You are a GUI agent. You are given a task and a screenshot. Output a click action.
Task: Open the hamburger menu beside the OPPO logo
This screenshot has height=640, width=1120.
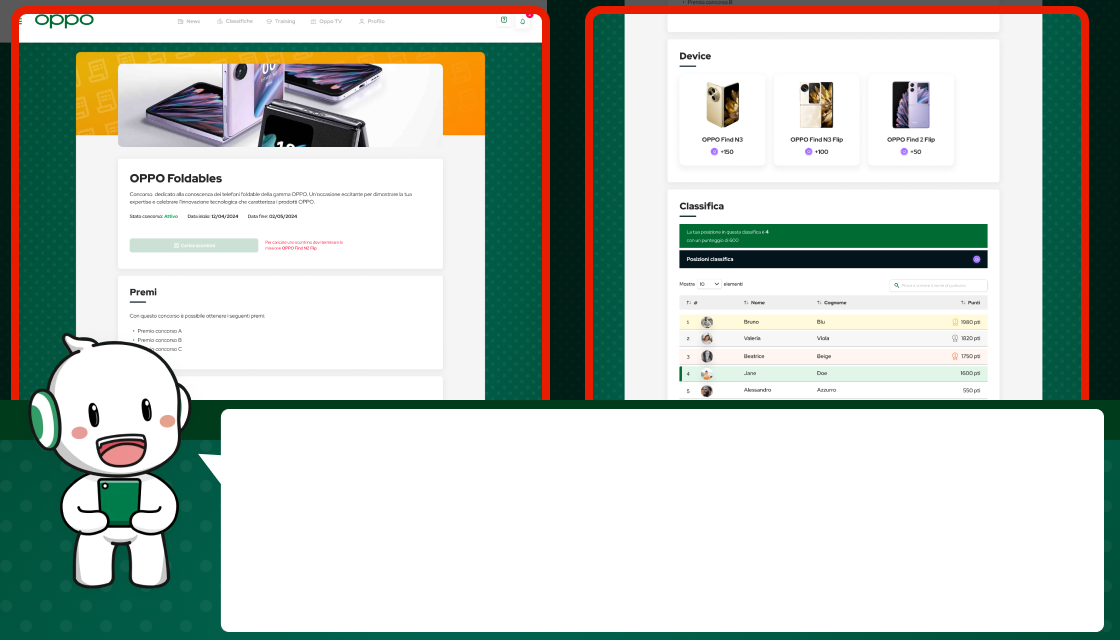21,21
